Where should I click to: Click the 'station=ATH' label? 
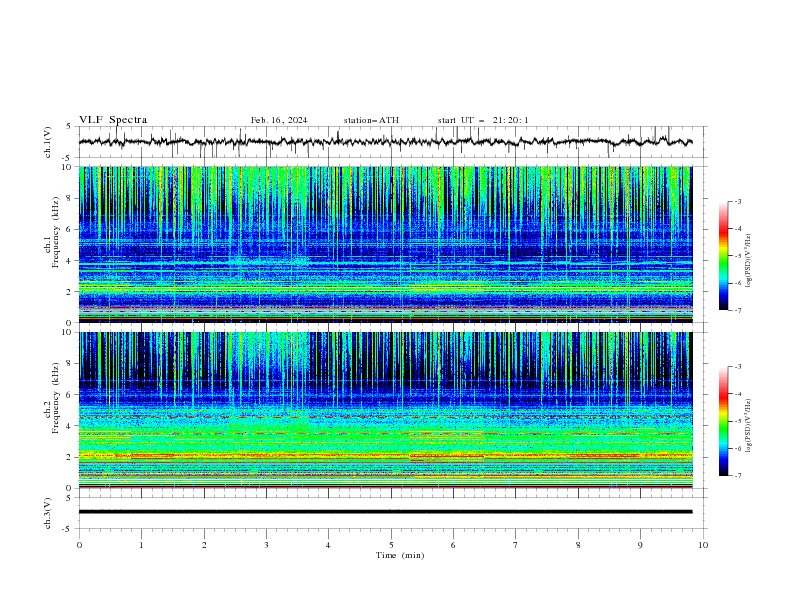point(371,120)
